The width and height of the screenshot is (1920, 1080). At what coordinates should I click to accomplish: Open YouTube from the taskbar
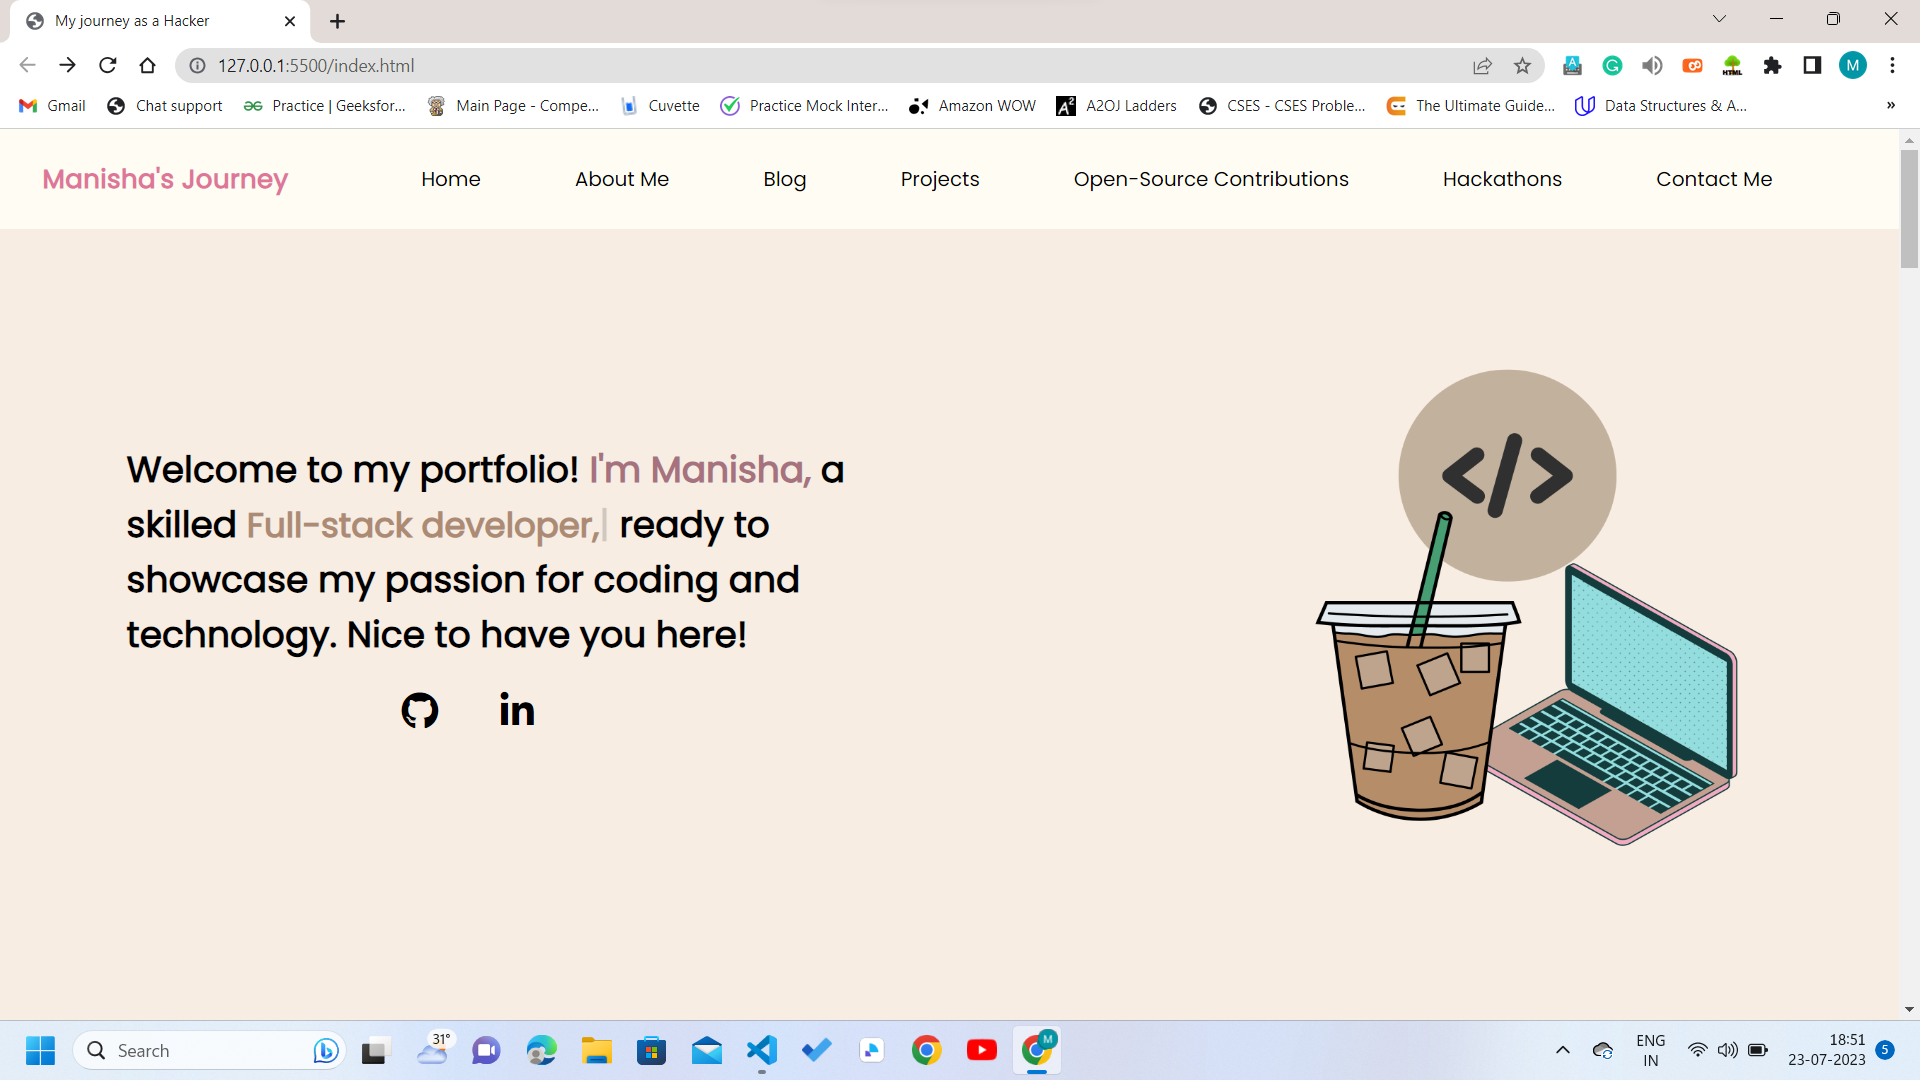point(982,1050)
